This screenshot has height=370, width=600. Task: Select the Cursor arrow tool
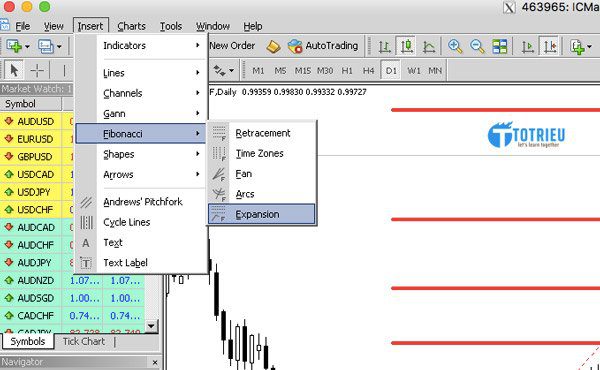[14, 71]
